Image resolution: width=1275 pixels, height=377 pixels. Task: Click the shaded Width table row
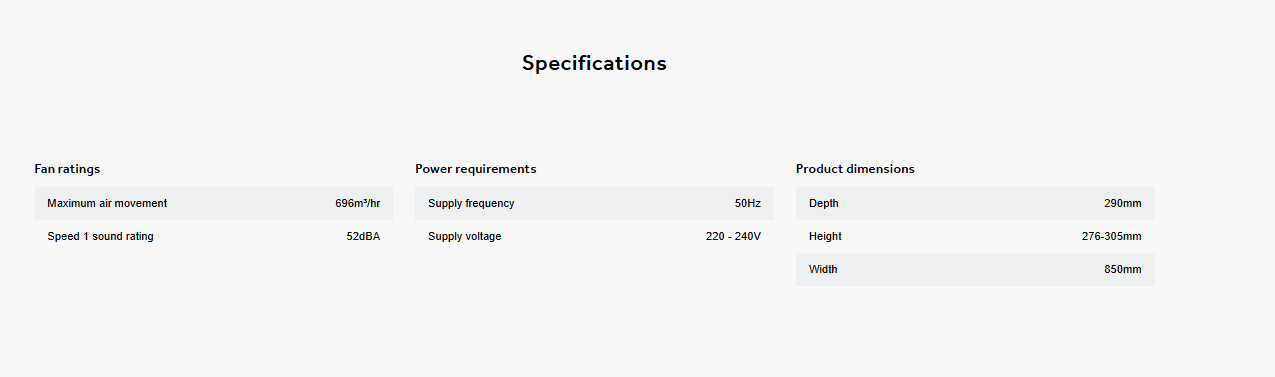[975, 269]
